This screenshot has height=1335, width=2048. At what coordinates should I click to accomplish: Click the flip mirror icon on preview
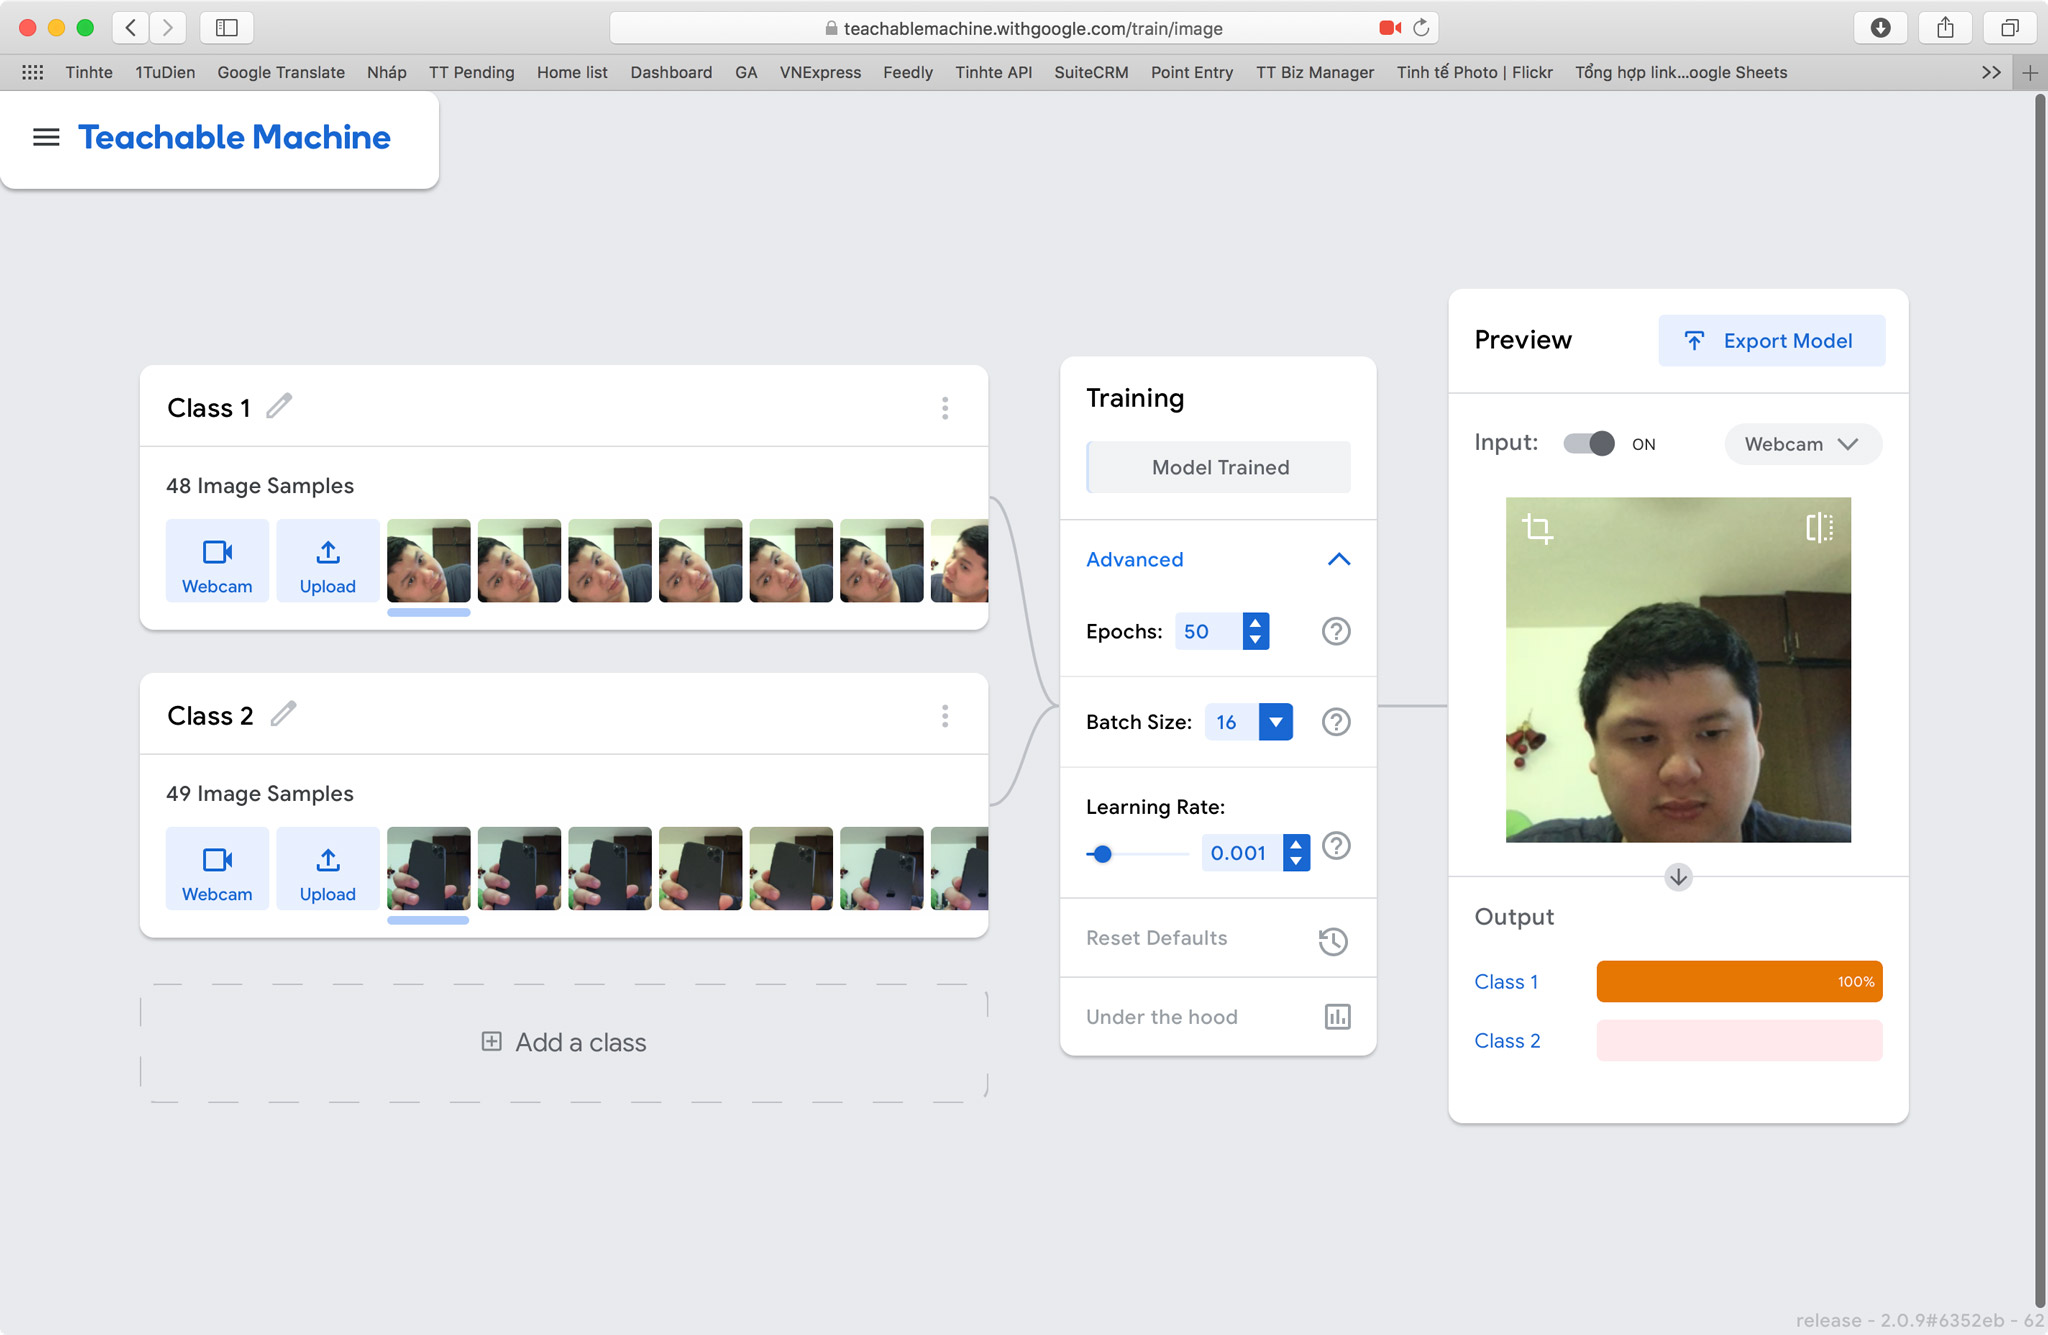pos(1820,527)
